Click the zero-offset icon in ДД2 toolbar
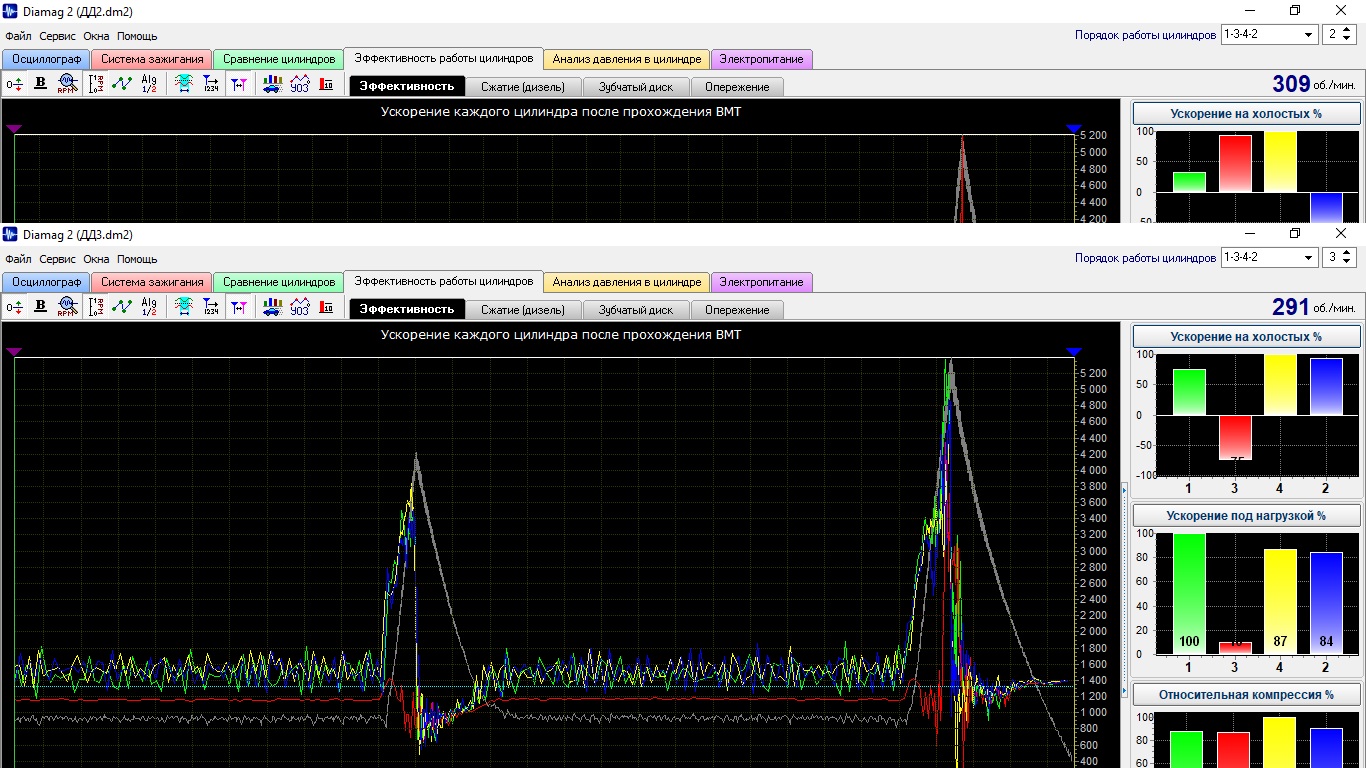Screen dimensions: 1366x768 (x=14, y=85)
